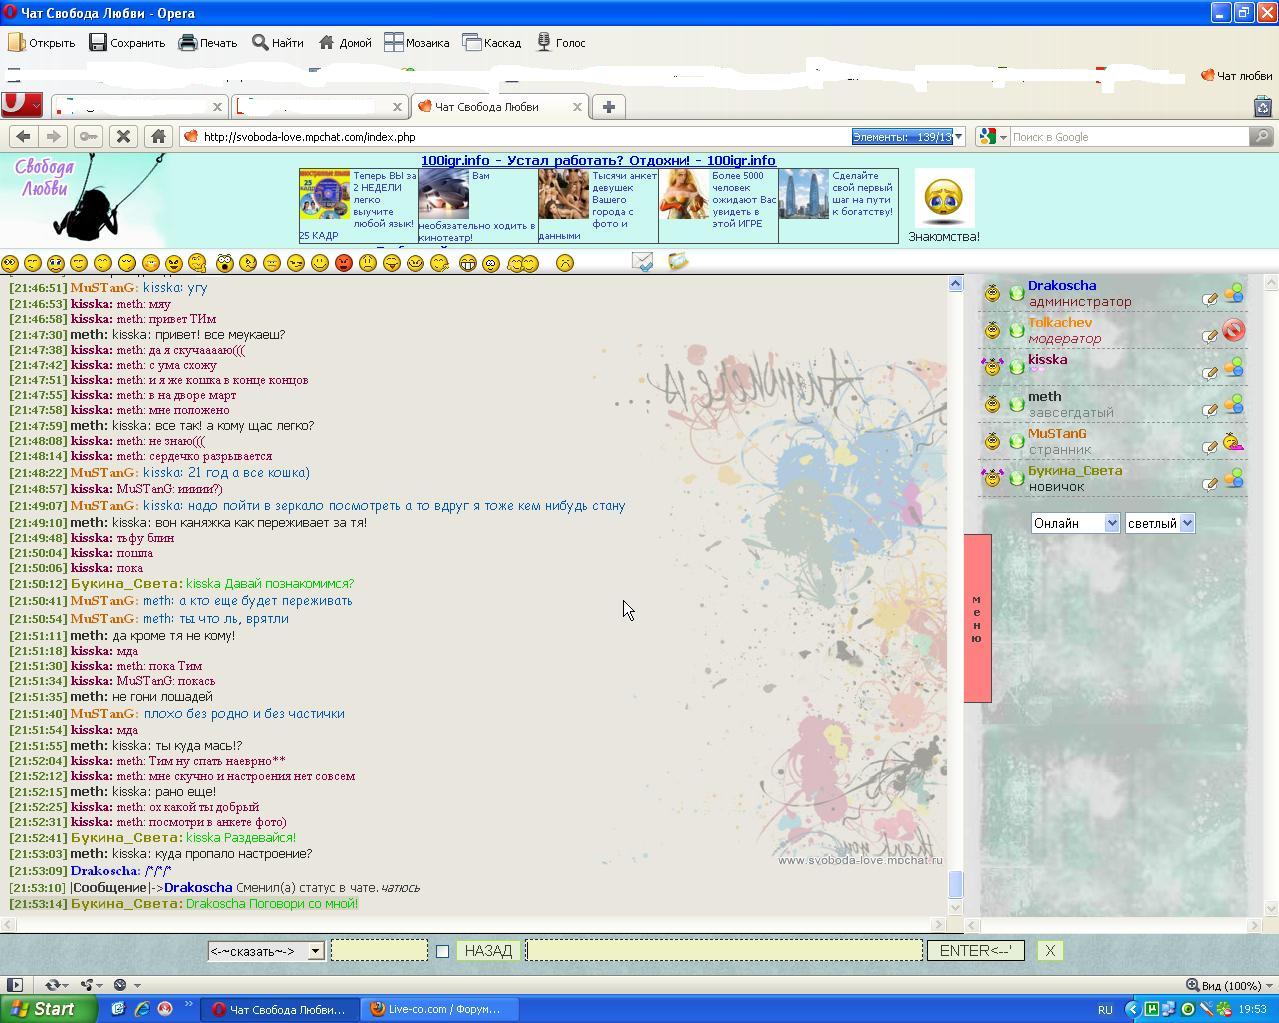Click the envelope with checkmark icon
1279x1023 pixels.
[x=643, y=262]
